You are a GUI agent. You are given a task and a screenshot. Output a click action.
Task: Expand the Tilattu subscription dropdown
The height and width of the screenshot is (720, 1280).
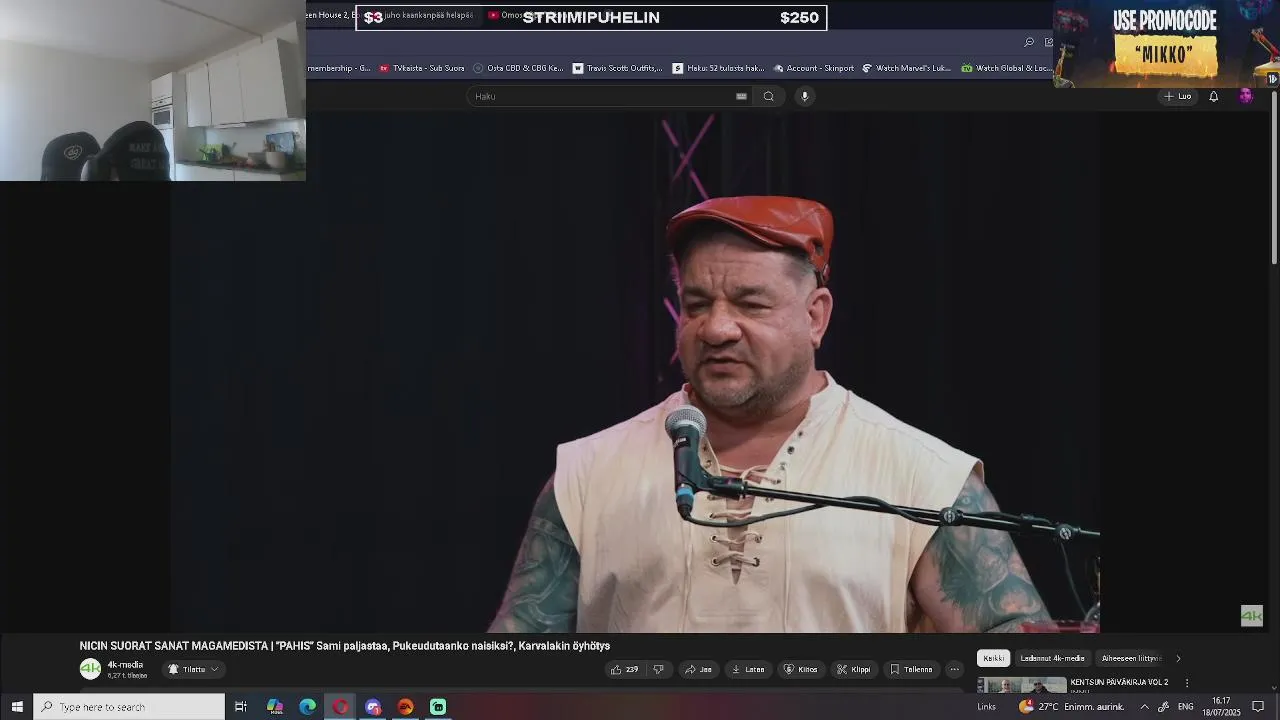click(x=193, y=669)
